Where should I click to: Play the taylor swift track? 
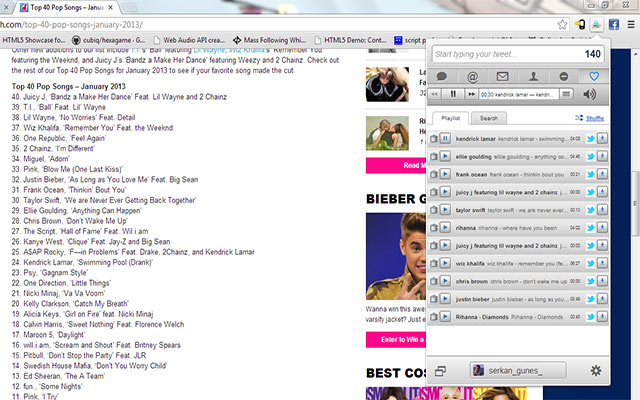(445, 210)
